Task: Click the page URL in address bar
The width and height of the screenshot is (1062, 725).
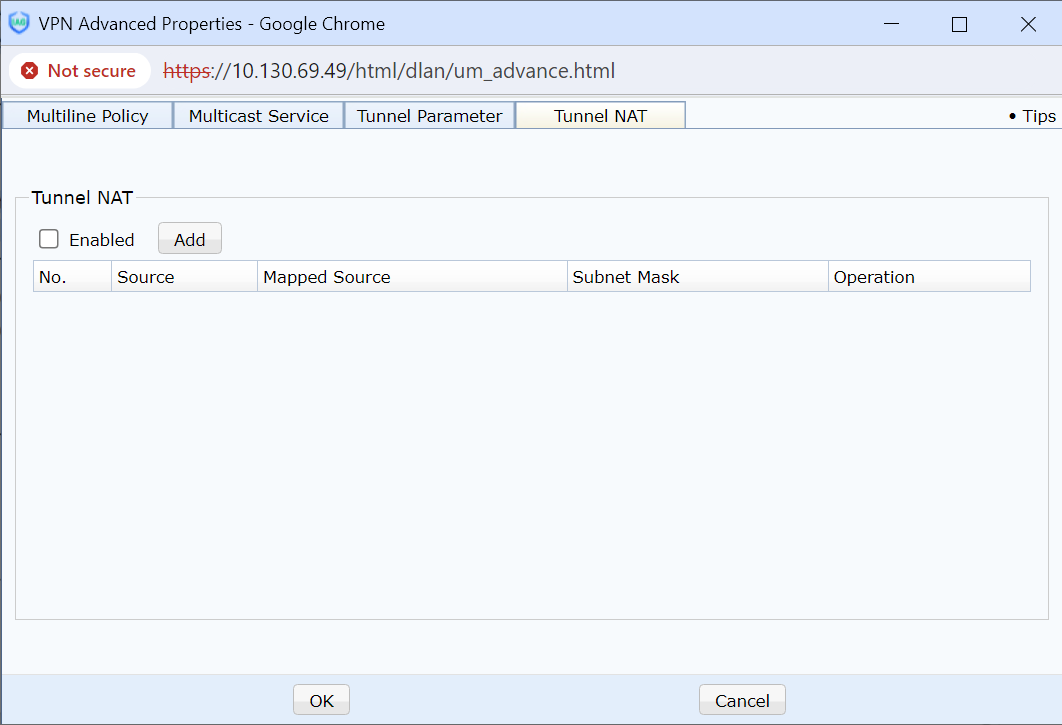Action: 389,71
